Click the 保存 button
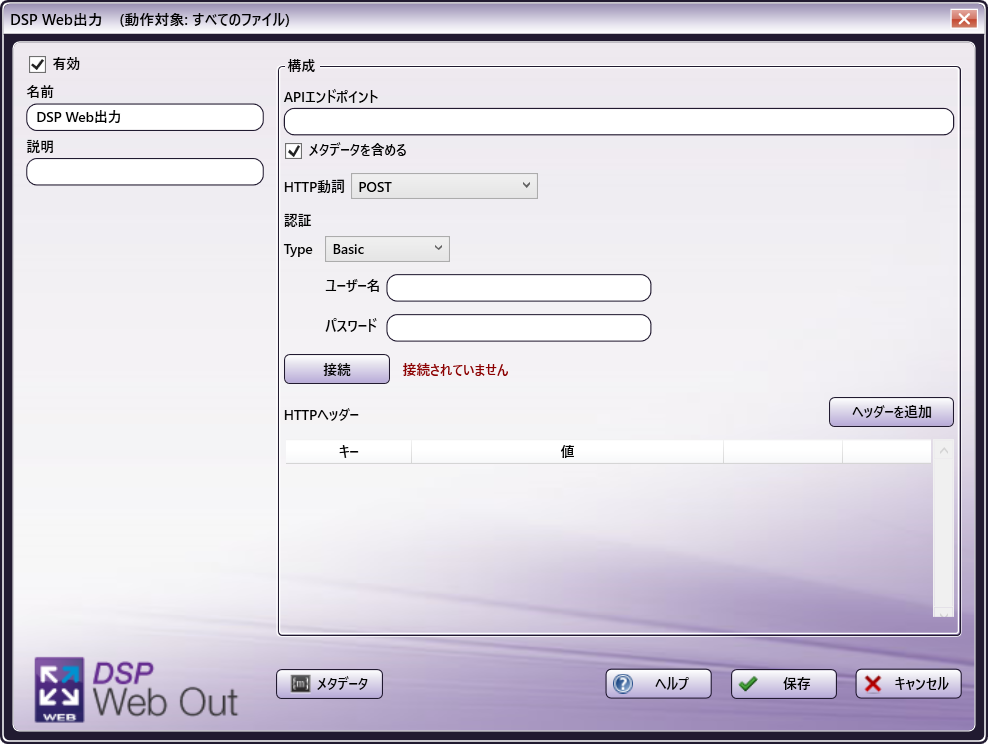 click(x=784, y=684)
